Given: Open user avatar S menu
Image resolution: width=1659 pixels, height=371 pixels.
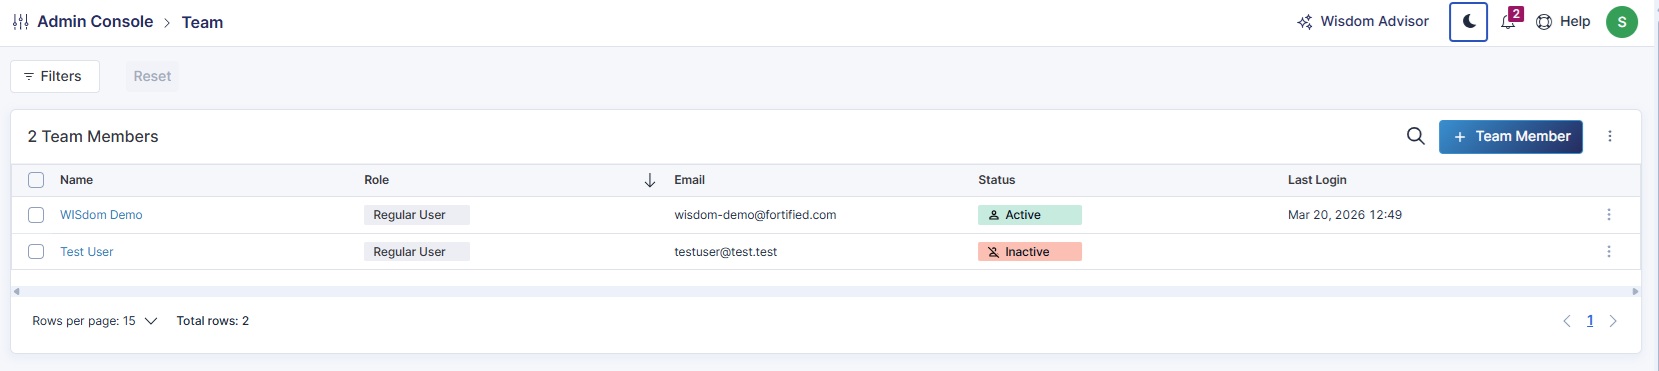Looking at the screenshot, I should 1621,21.
